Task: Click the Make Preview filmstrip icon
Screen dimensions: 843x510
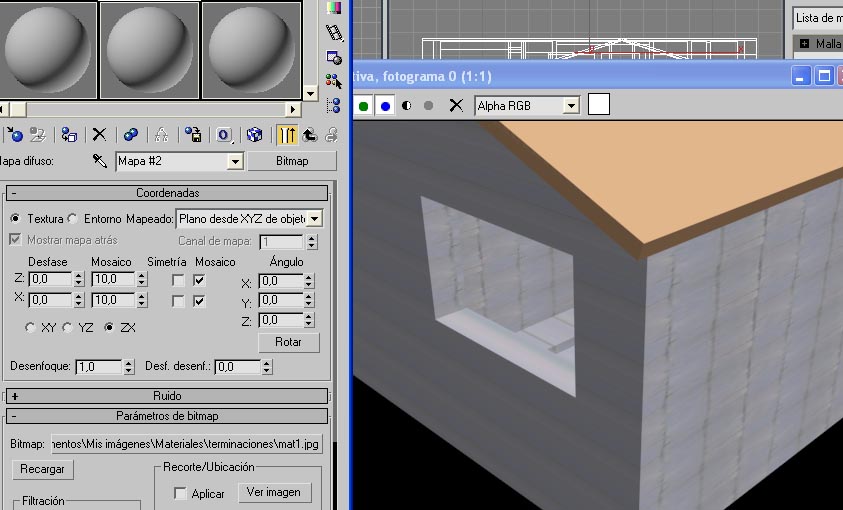Action: point(334,32)
